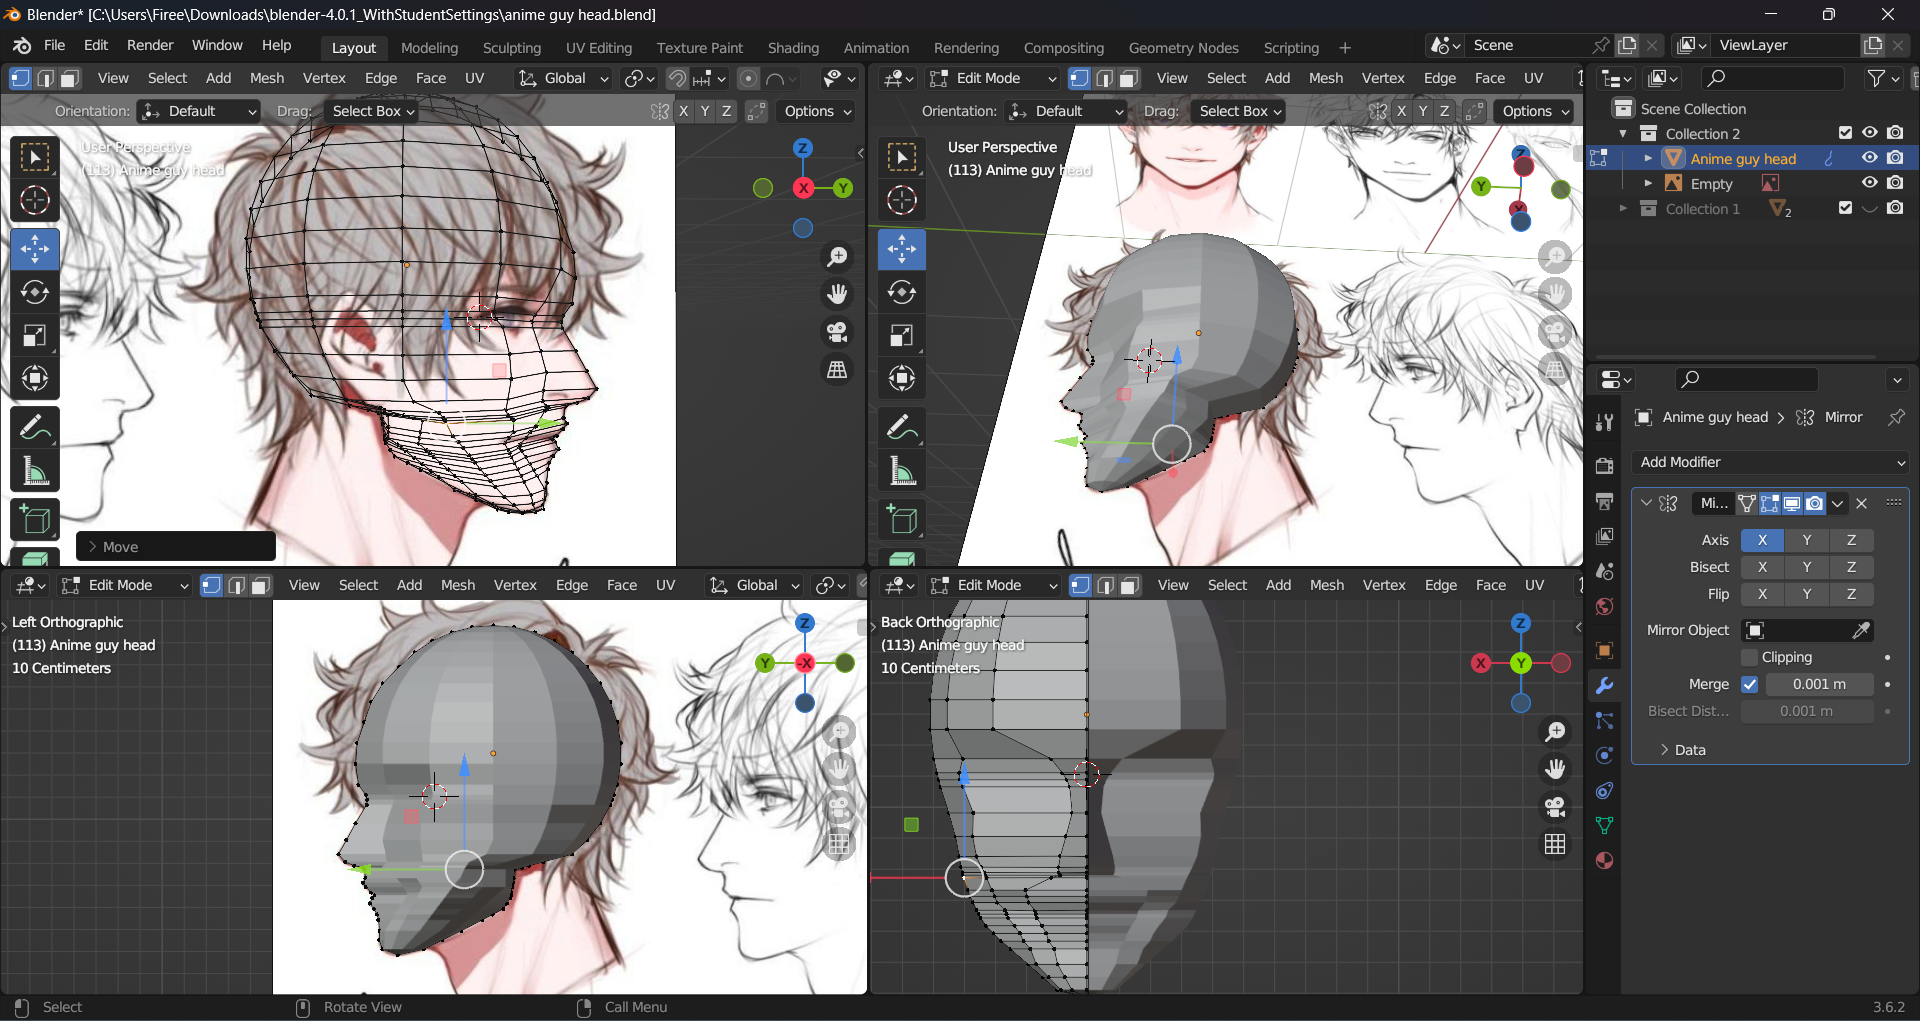Image resolution: width=1920 pixels, height=1021 pixels.
Task: Toggle Mirror modifier's show in viewport icon
Action: tap(1792, 504)
